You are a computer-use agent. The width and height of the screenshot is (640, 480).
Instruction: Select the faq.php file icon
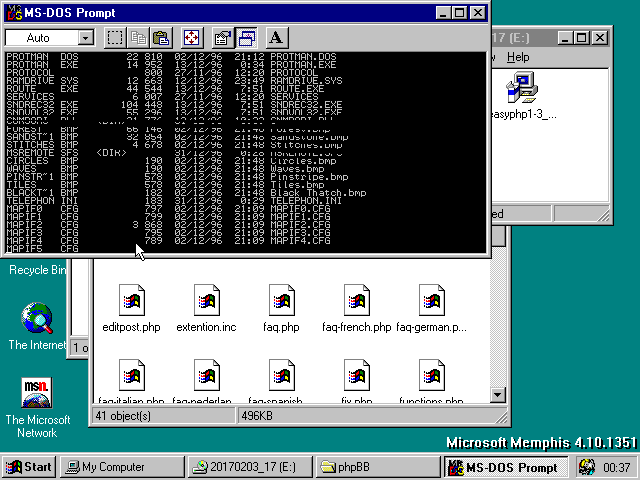point(282,300)
